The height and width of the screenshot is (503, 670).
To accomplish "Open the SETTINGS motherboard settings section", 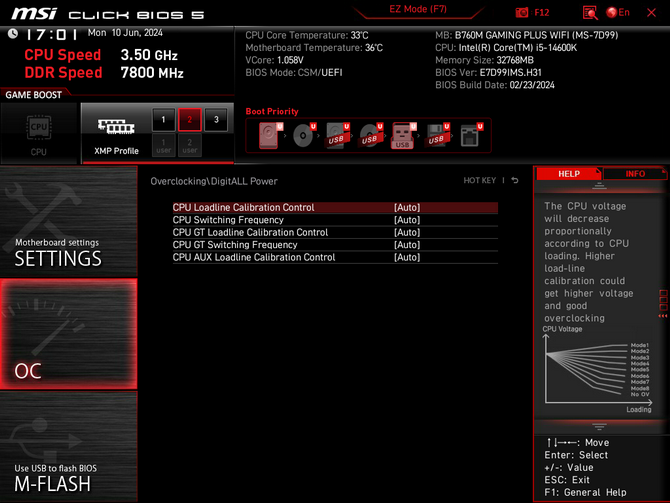I will click(x=68, y=221).
